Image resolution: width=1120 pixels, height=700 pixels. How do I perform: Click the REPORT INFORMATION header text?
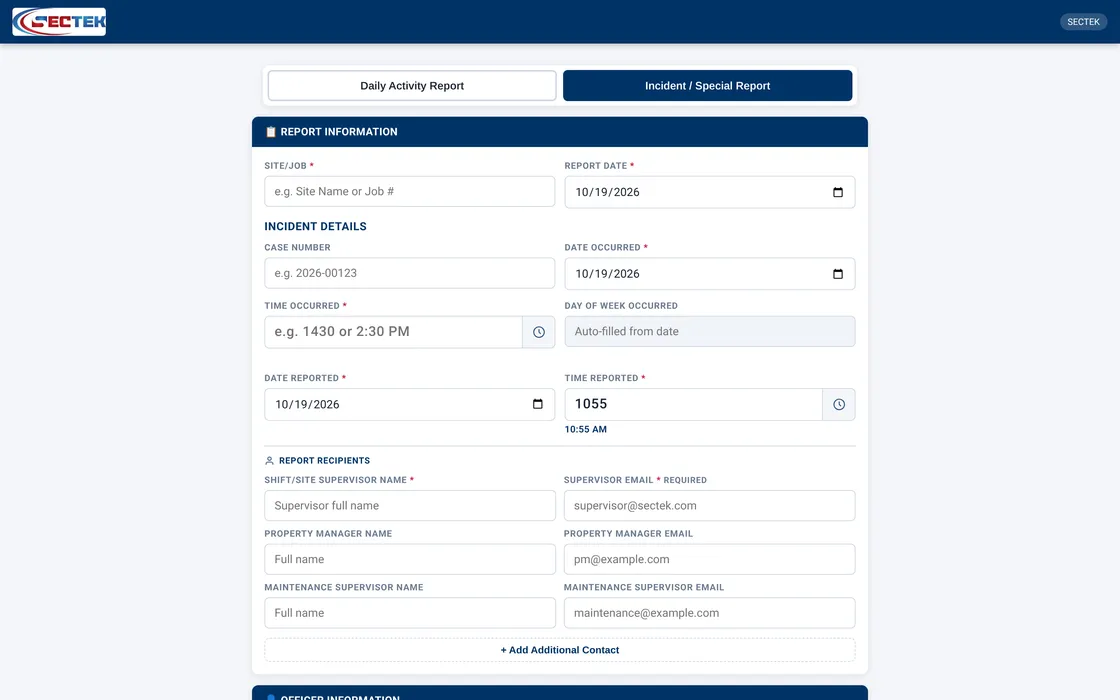pos(339,131)
